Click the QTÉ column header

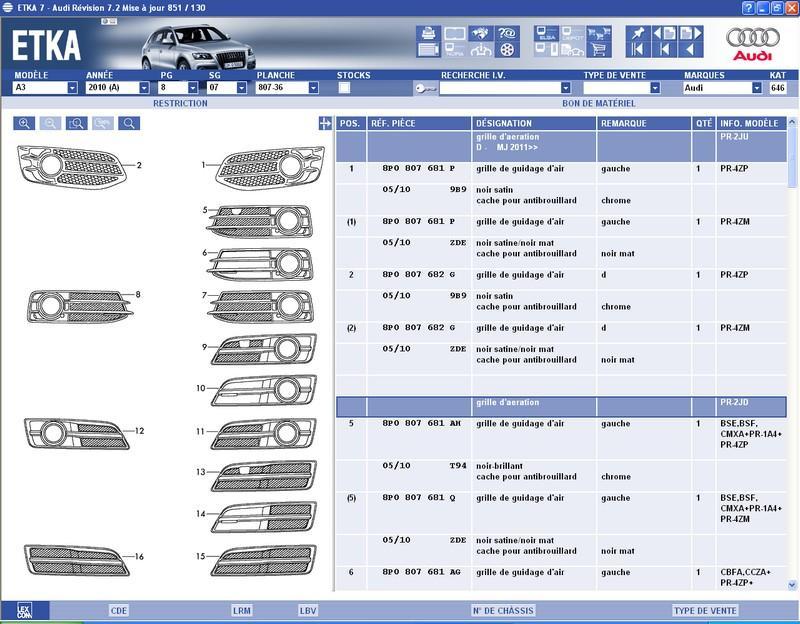(704, 123)
